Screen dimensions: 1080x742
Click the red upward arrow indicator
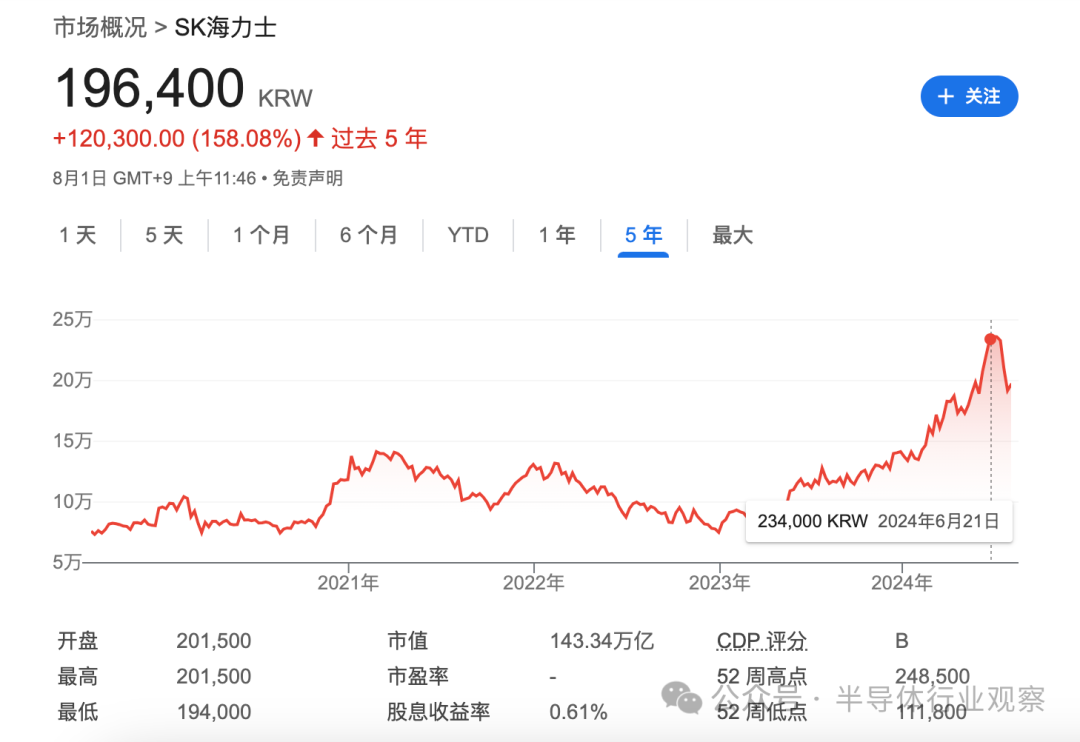coord(313,138)
